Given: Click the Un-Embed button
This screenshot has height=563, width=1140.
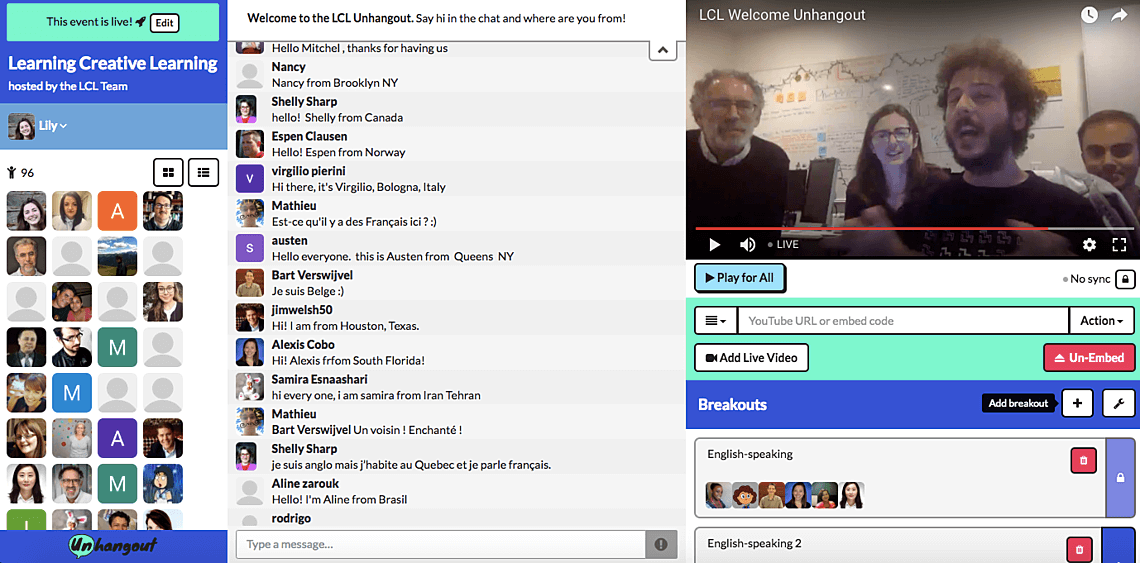Looking at the screenshot, I should [1089, 358].
